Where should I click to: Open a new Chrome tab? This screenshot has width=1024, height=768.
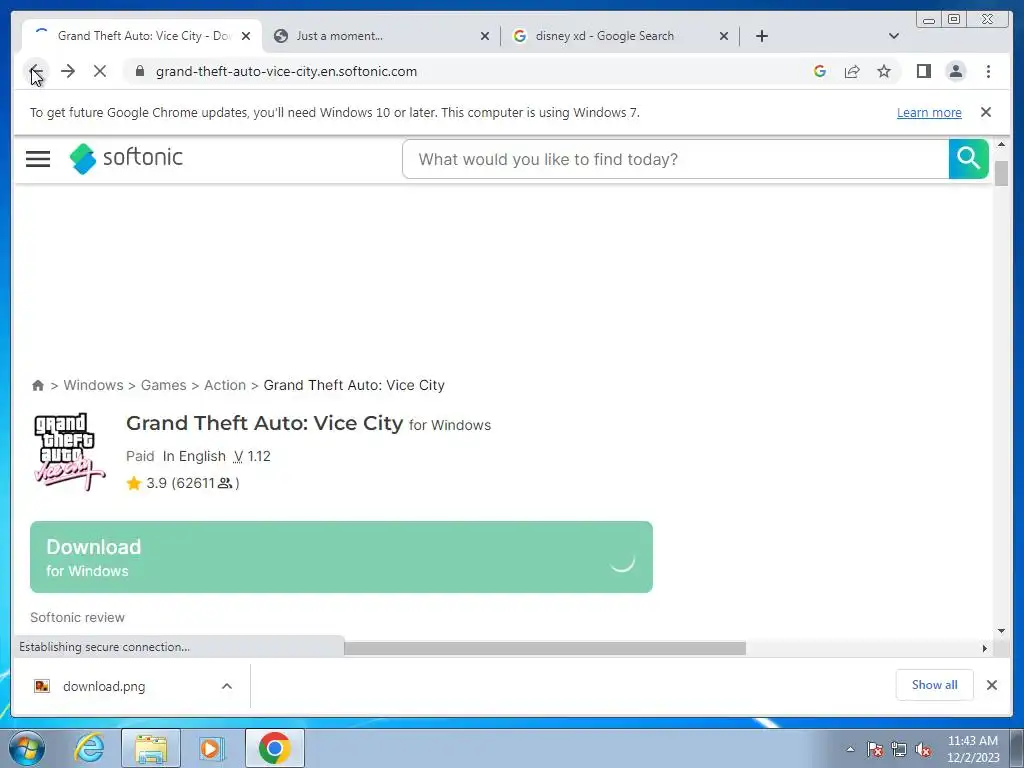(761, 36)
